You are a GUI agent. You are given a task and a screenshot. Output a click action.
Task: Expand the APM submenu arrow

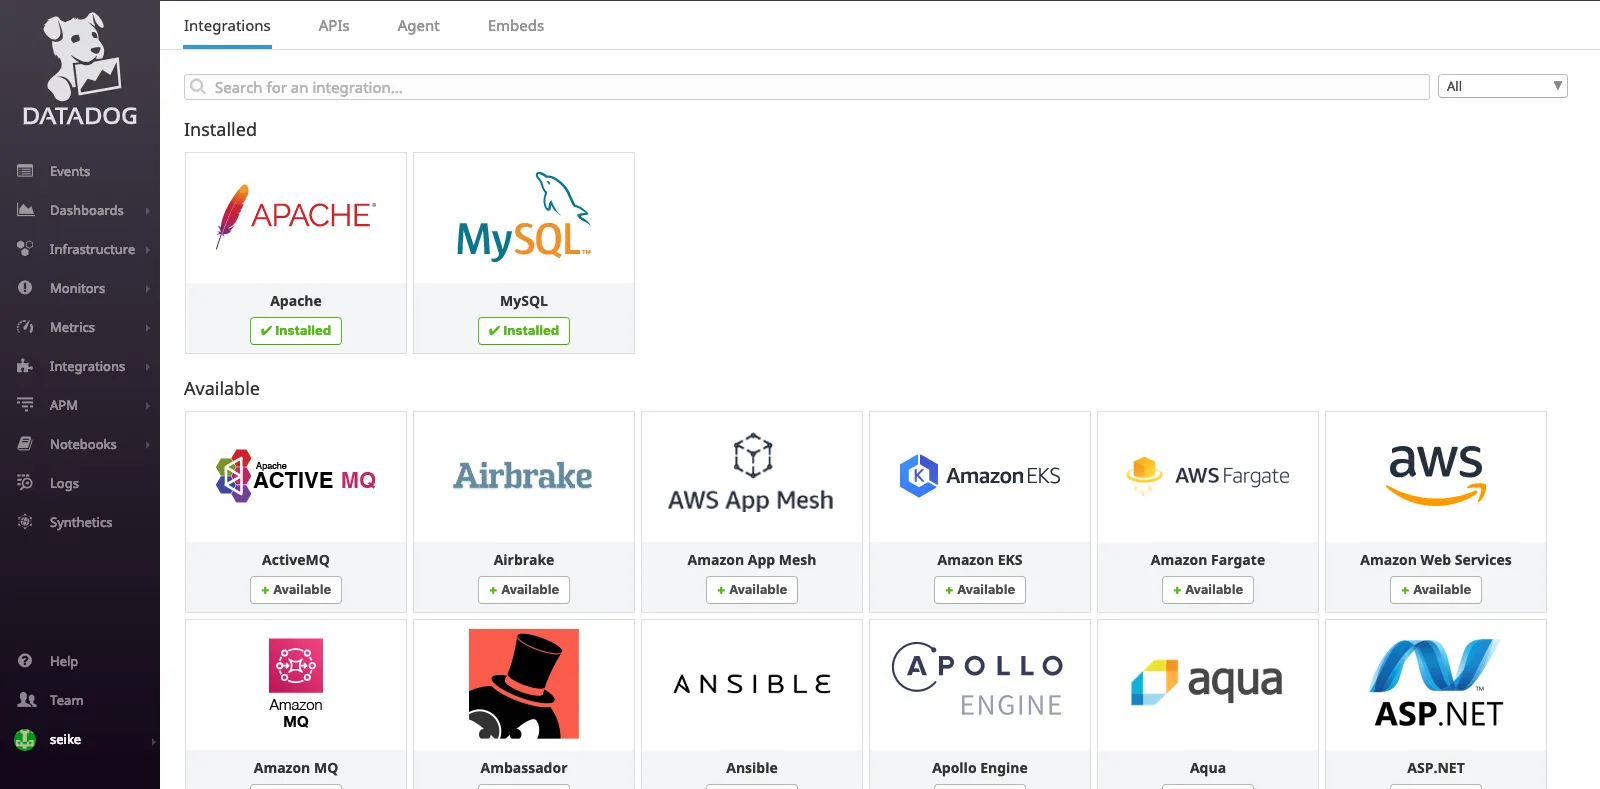pyautogui.click(x=148, y=406)
